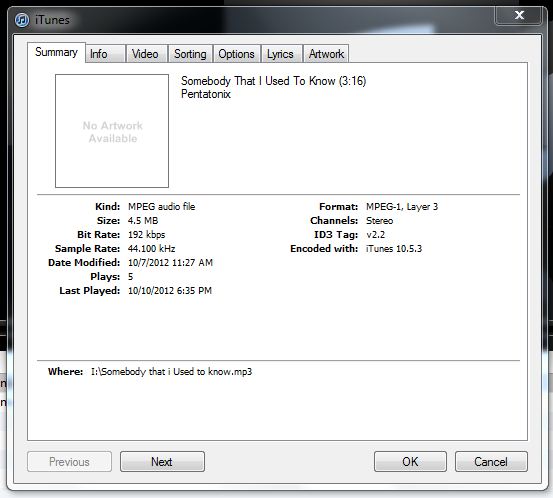The height and width of the screenshot is (498, 553).
Task: Click the Encoded with: label
Action: (x=324, y=249)
